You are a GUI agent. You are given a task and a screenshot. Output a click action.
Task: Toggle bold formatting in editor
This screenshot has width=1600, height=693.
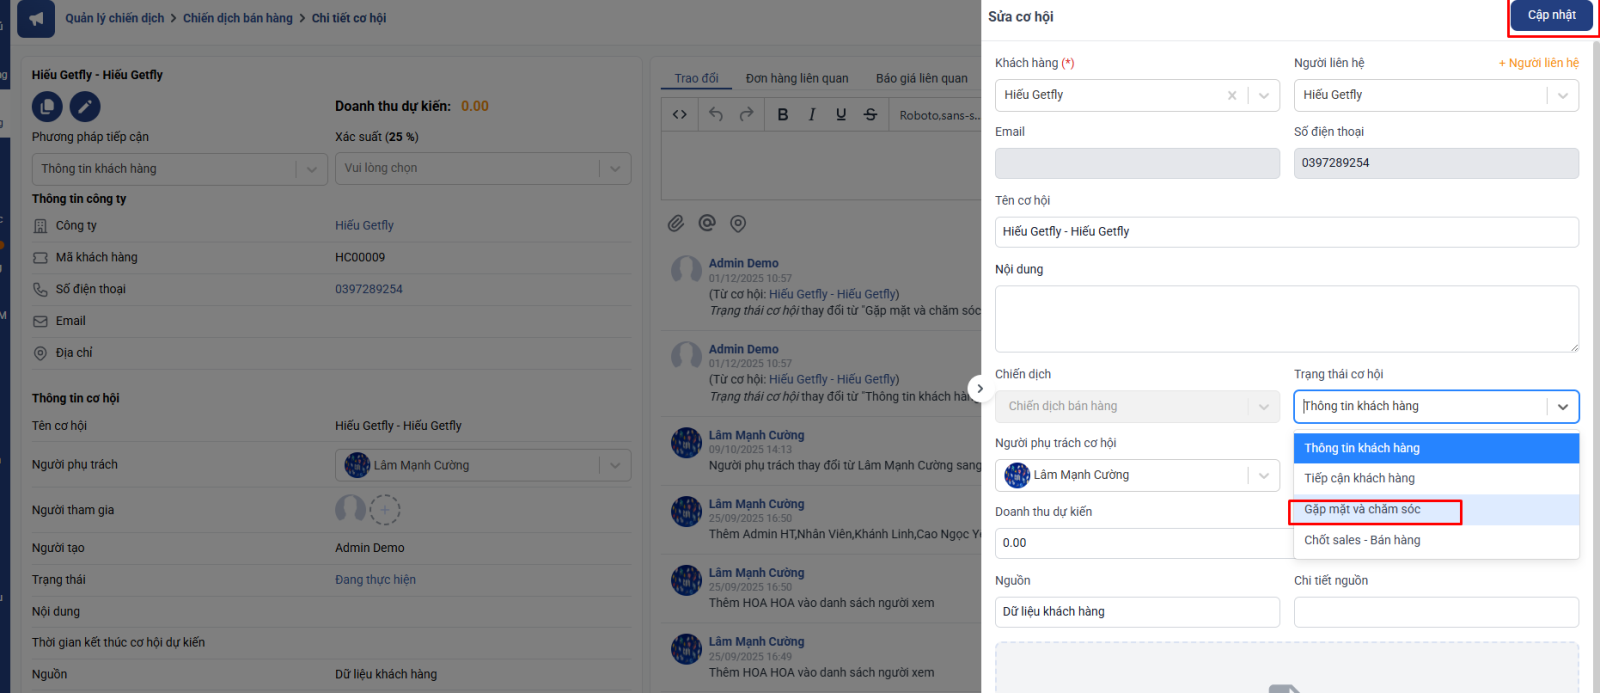point(782,115)
